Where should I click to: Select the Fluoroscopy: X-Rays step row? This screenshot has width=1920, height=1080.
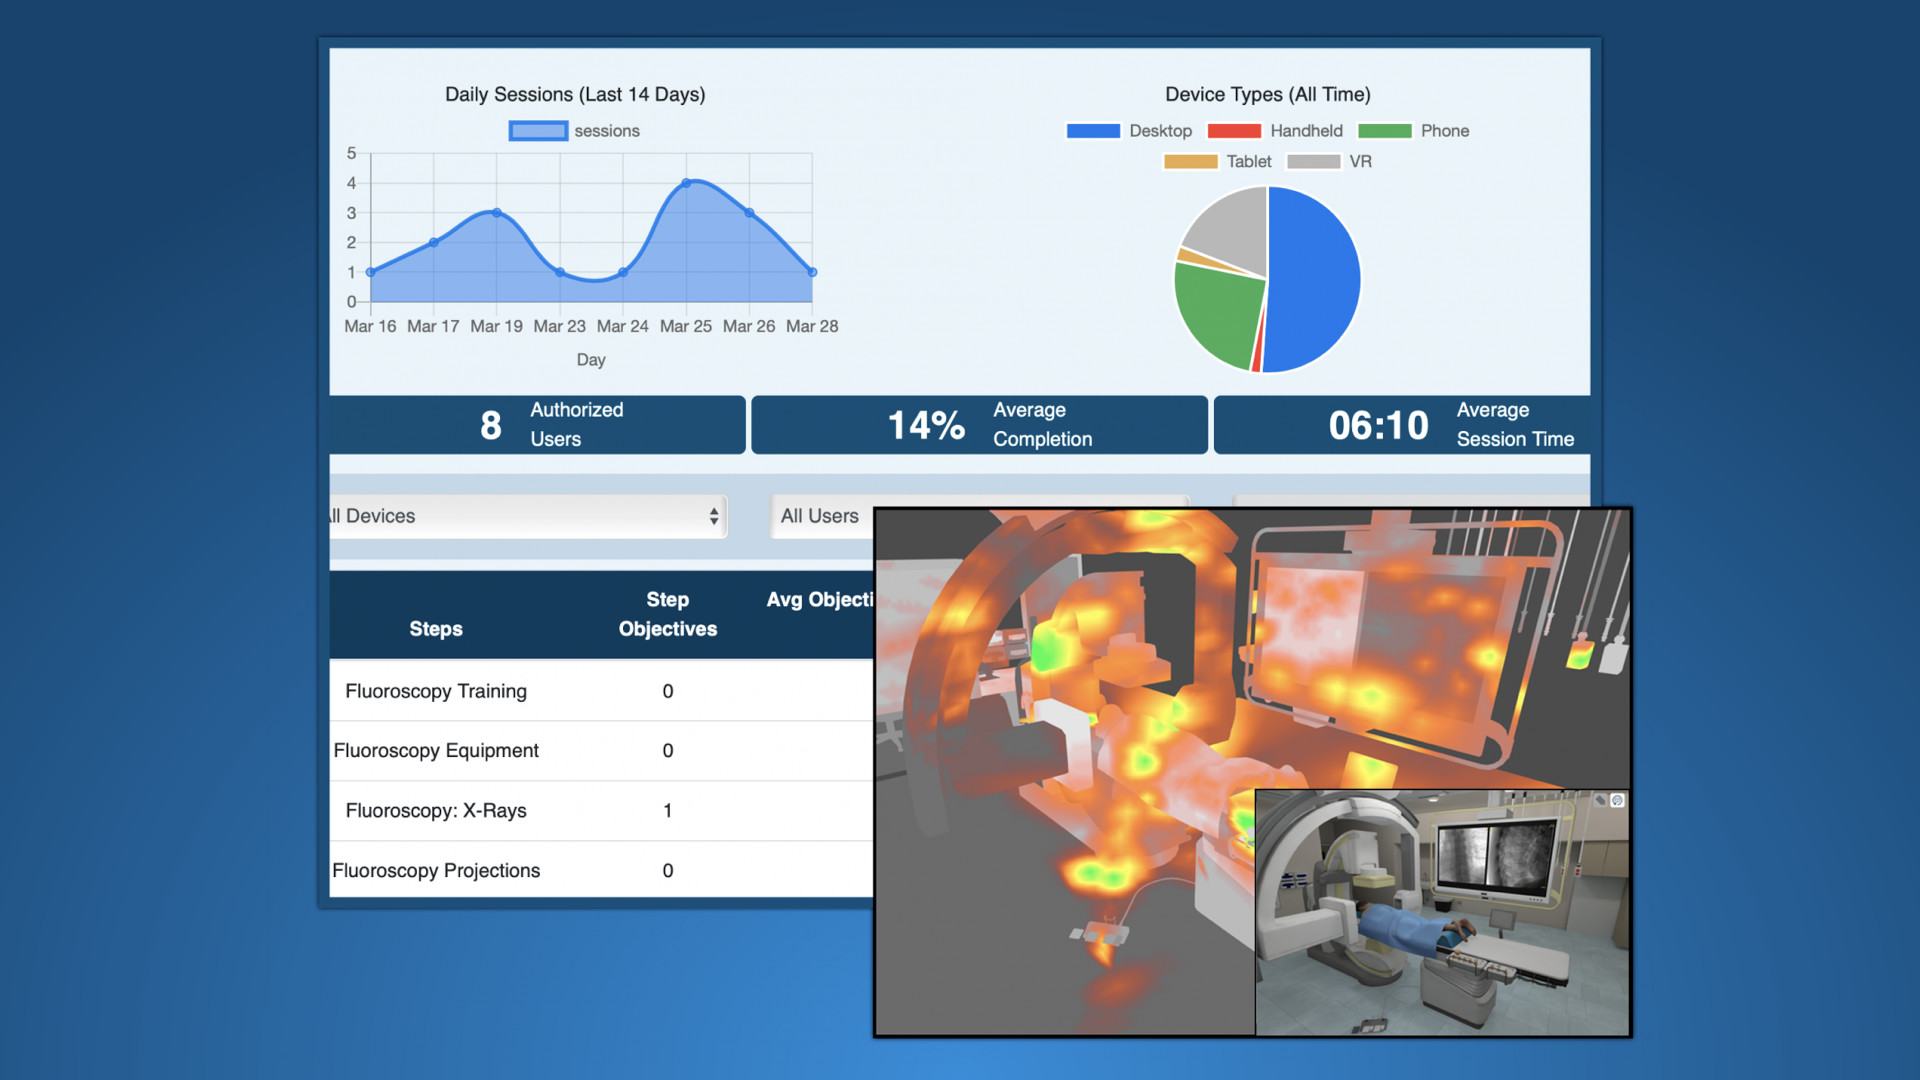tap(436, 811)
